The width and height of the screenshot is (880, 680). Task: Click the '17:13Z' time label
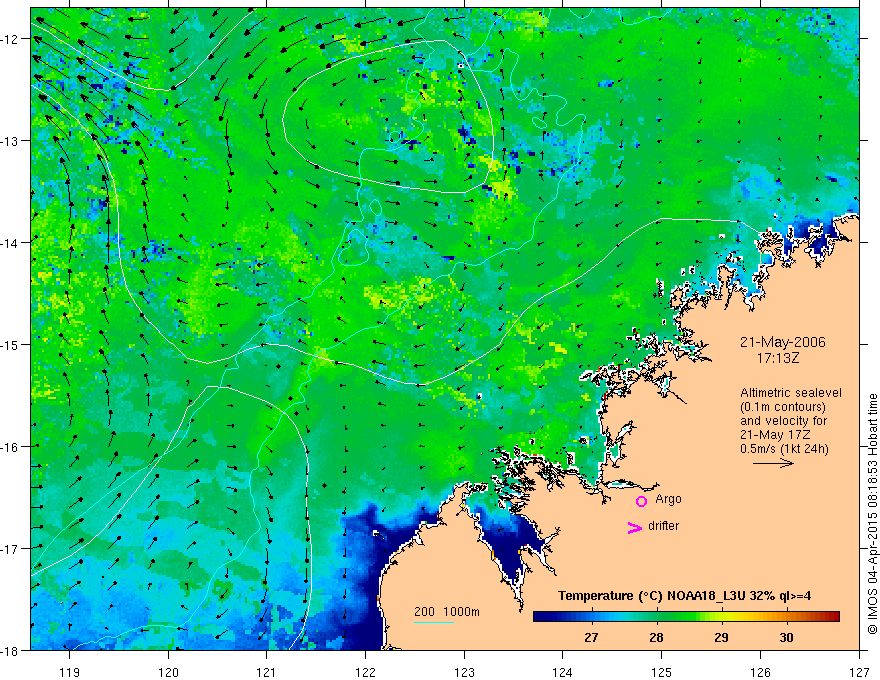pos(777,357)
